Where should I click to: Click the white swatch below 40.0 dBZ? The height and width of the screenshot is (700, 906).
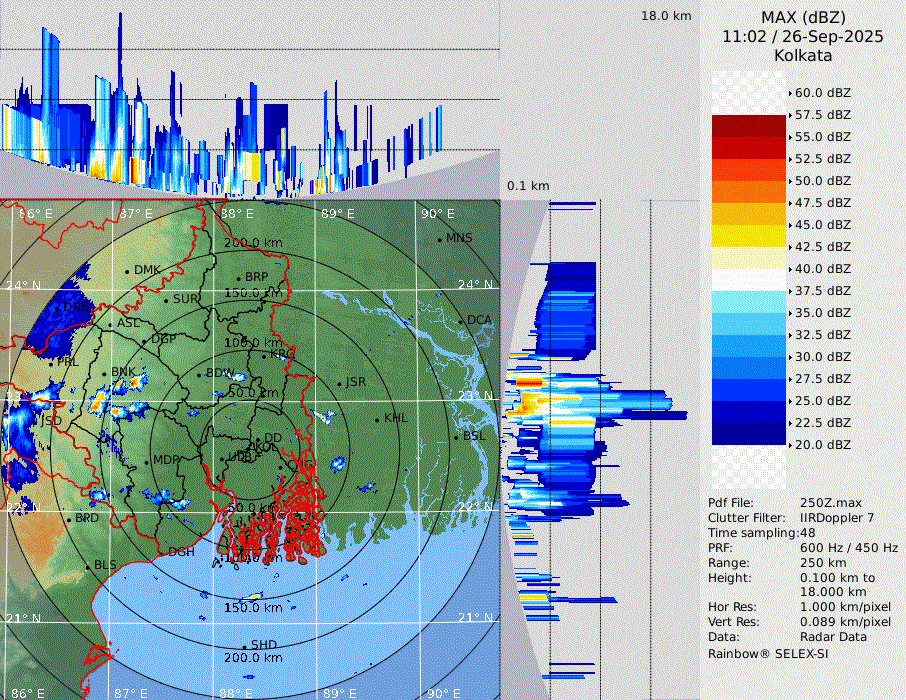(x=748, y=280)
